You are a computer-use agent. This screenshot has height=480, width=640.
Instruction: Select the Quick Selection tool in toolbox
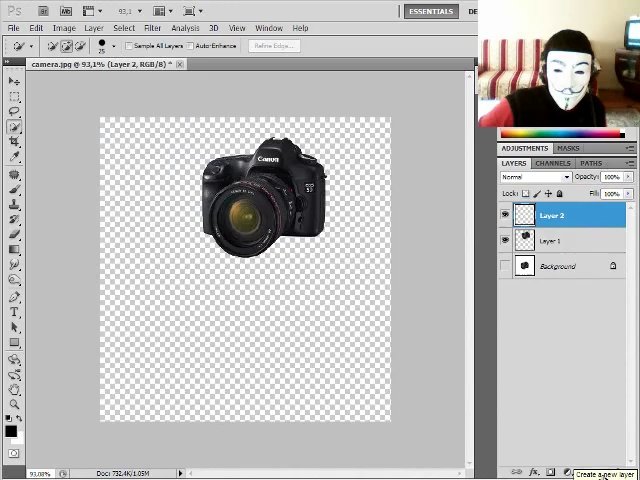14,127
